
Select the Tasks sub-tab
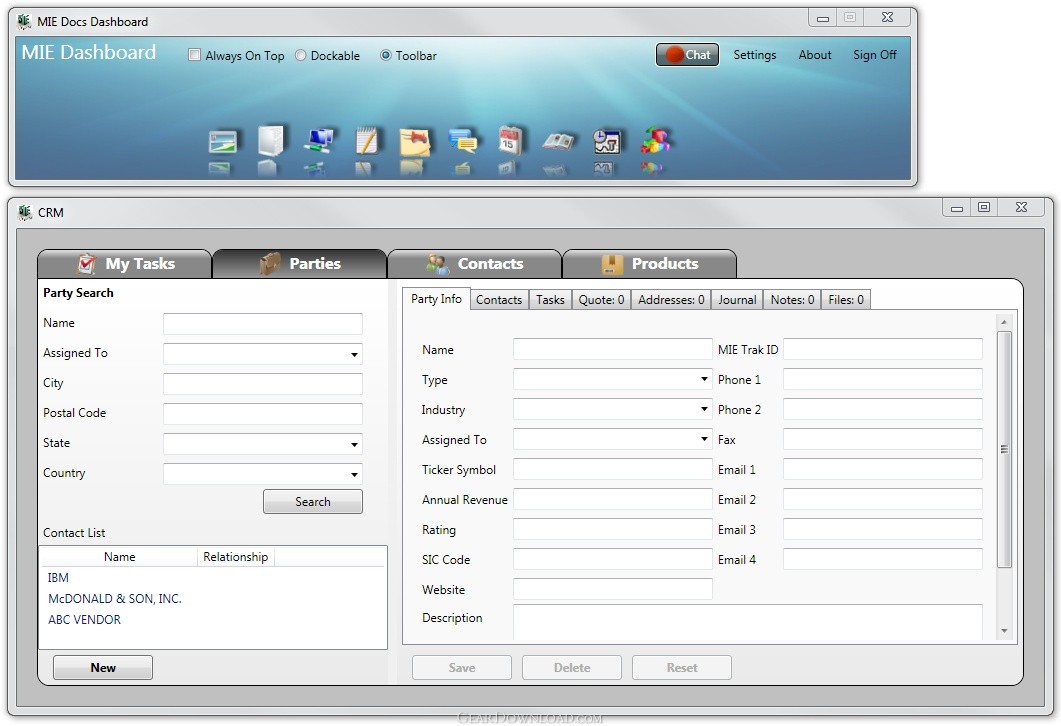(x=550, y=300)
